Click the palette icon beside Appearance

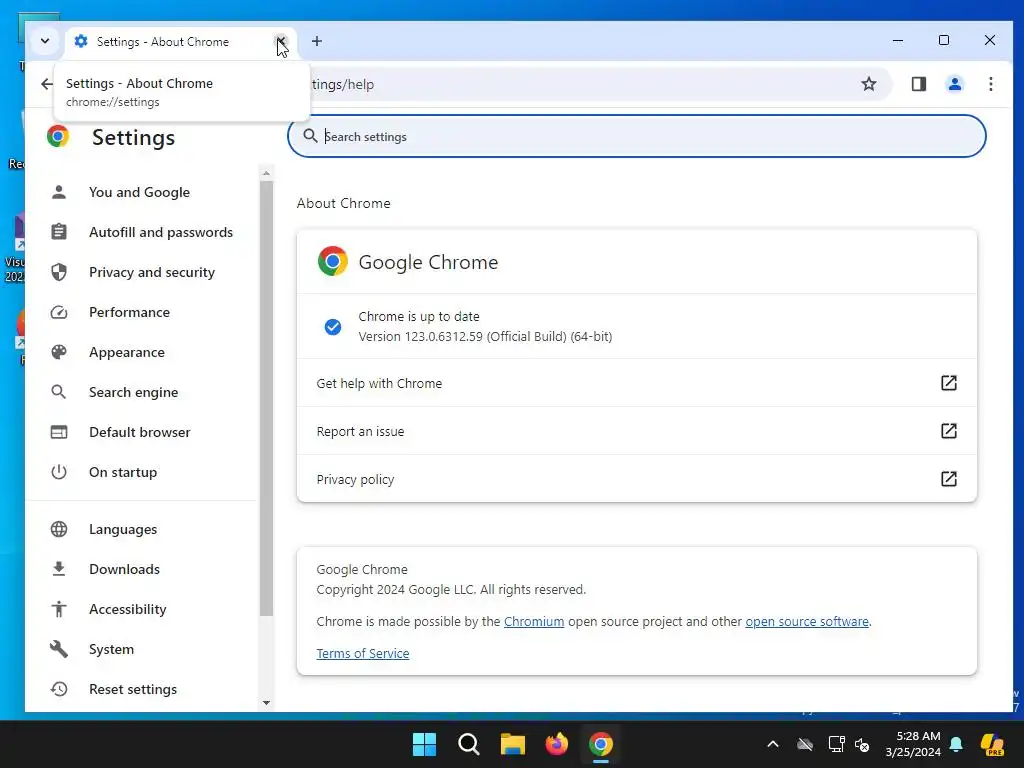[x=59, y=352]
